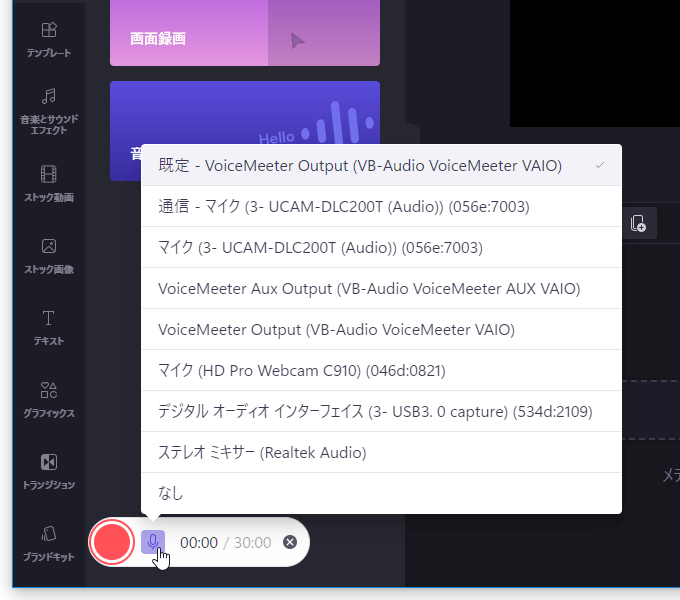This screenshot has height=600, width=680.
Task: Select VoiceMeeter Aux Output (AUX VAIO)
Action: [381, 288]
